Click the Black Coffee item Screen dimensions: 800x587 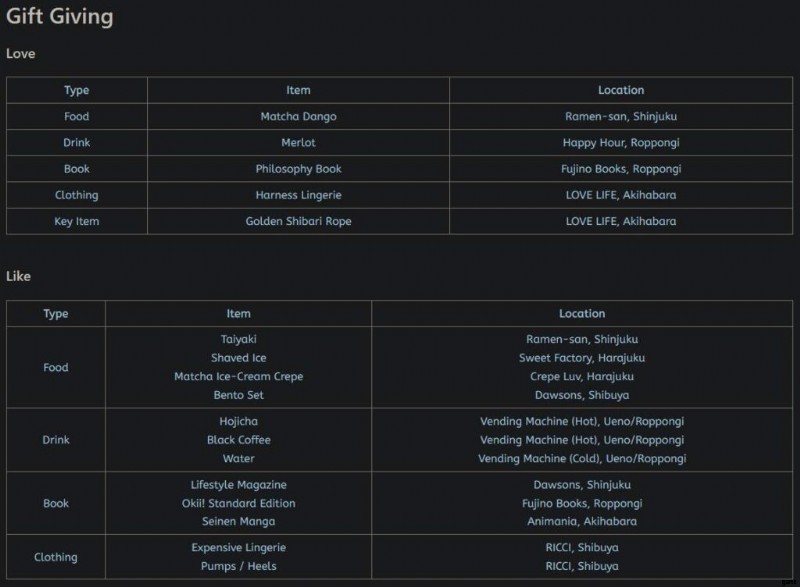click(x=238, y=440)
